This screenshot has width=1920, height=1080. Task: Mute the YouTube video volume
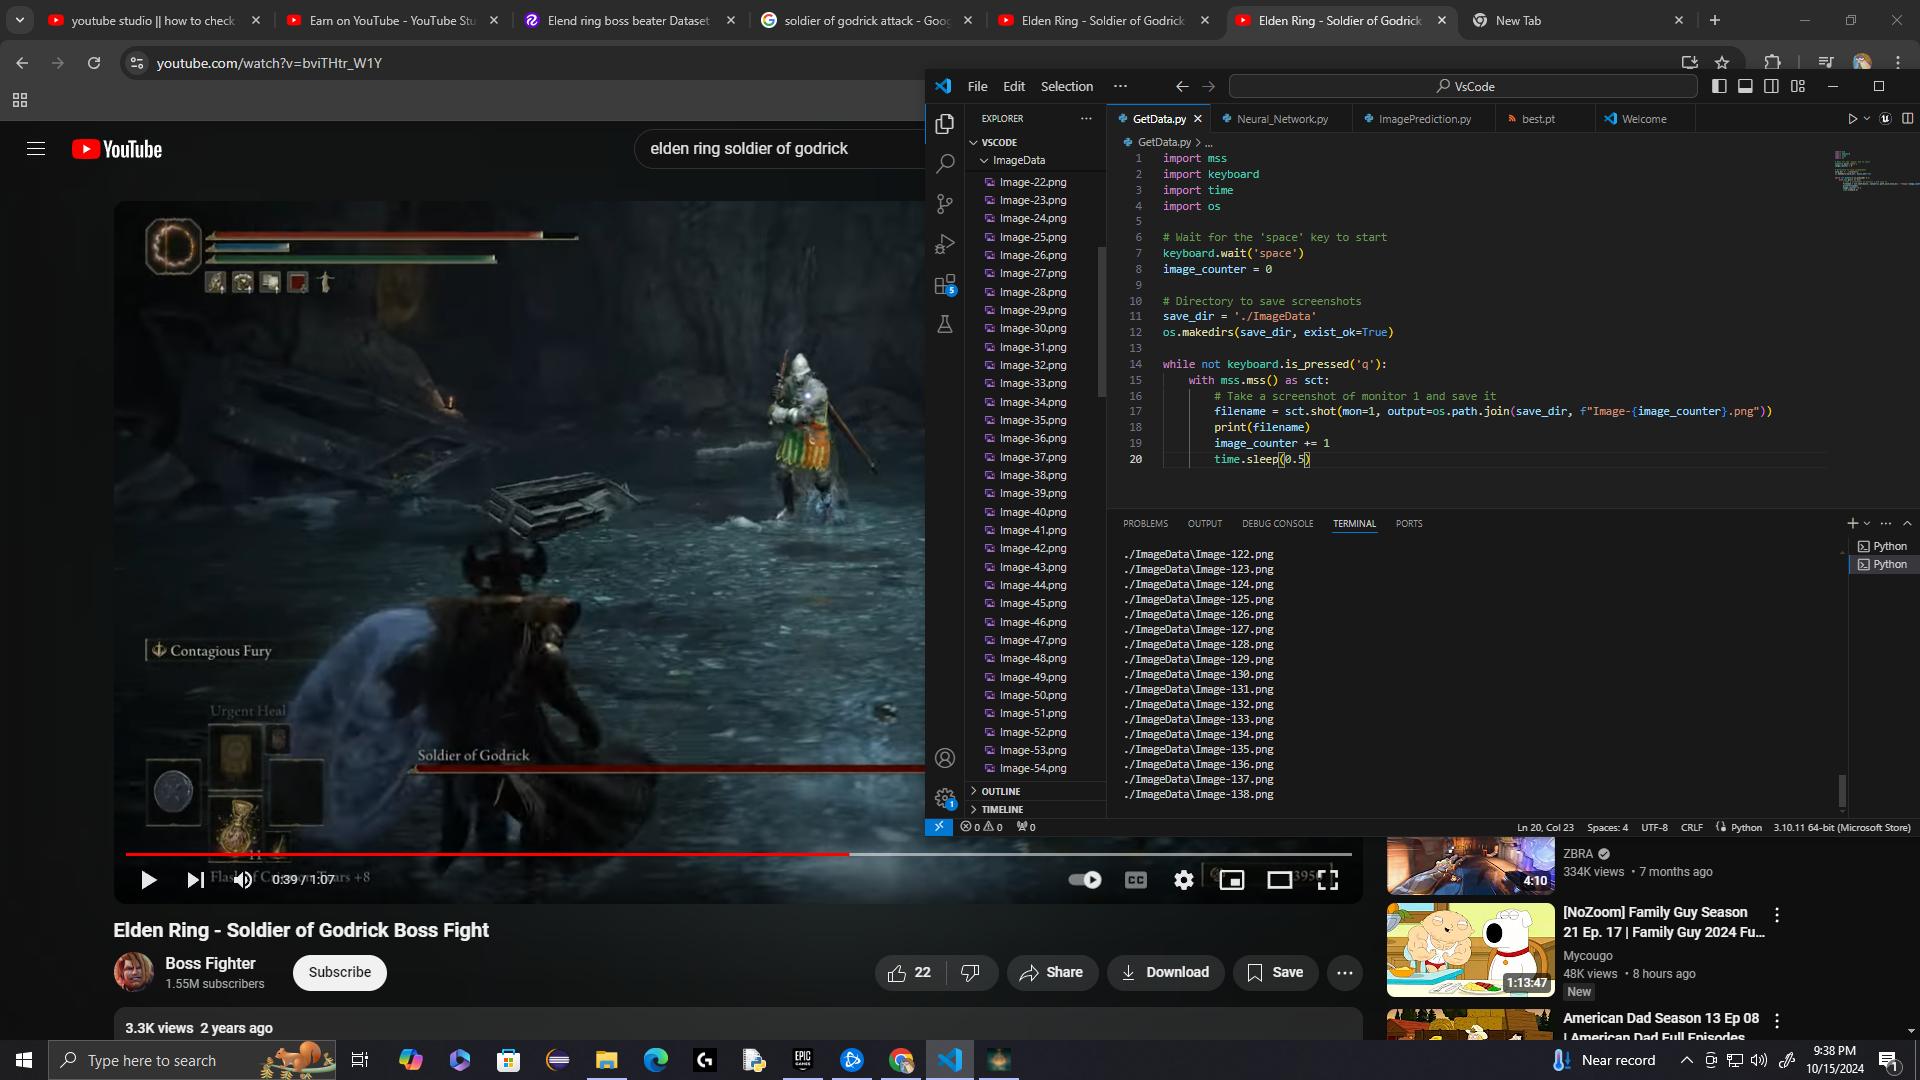tap(243, 880)
